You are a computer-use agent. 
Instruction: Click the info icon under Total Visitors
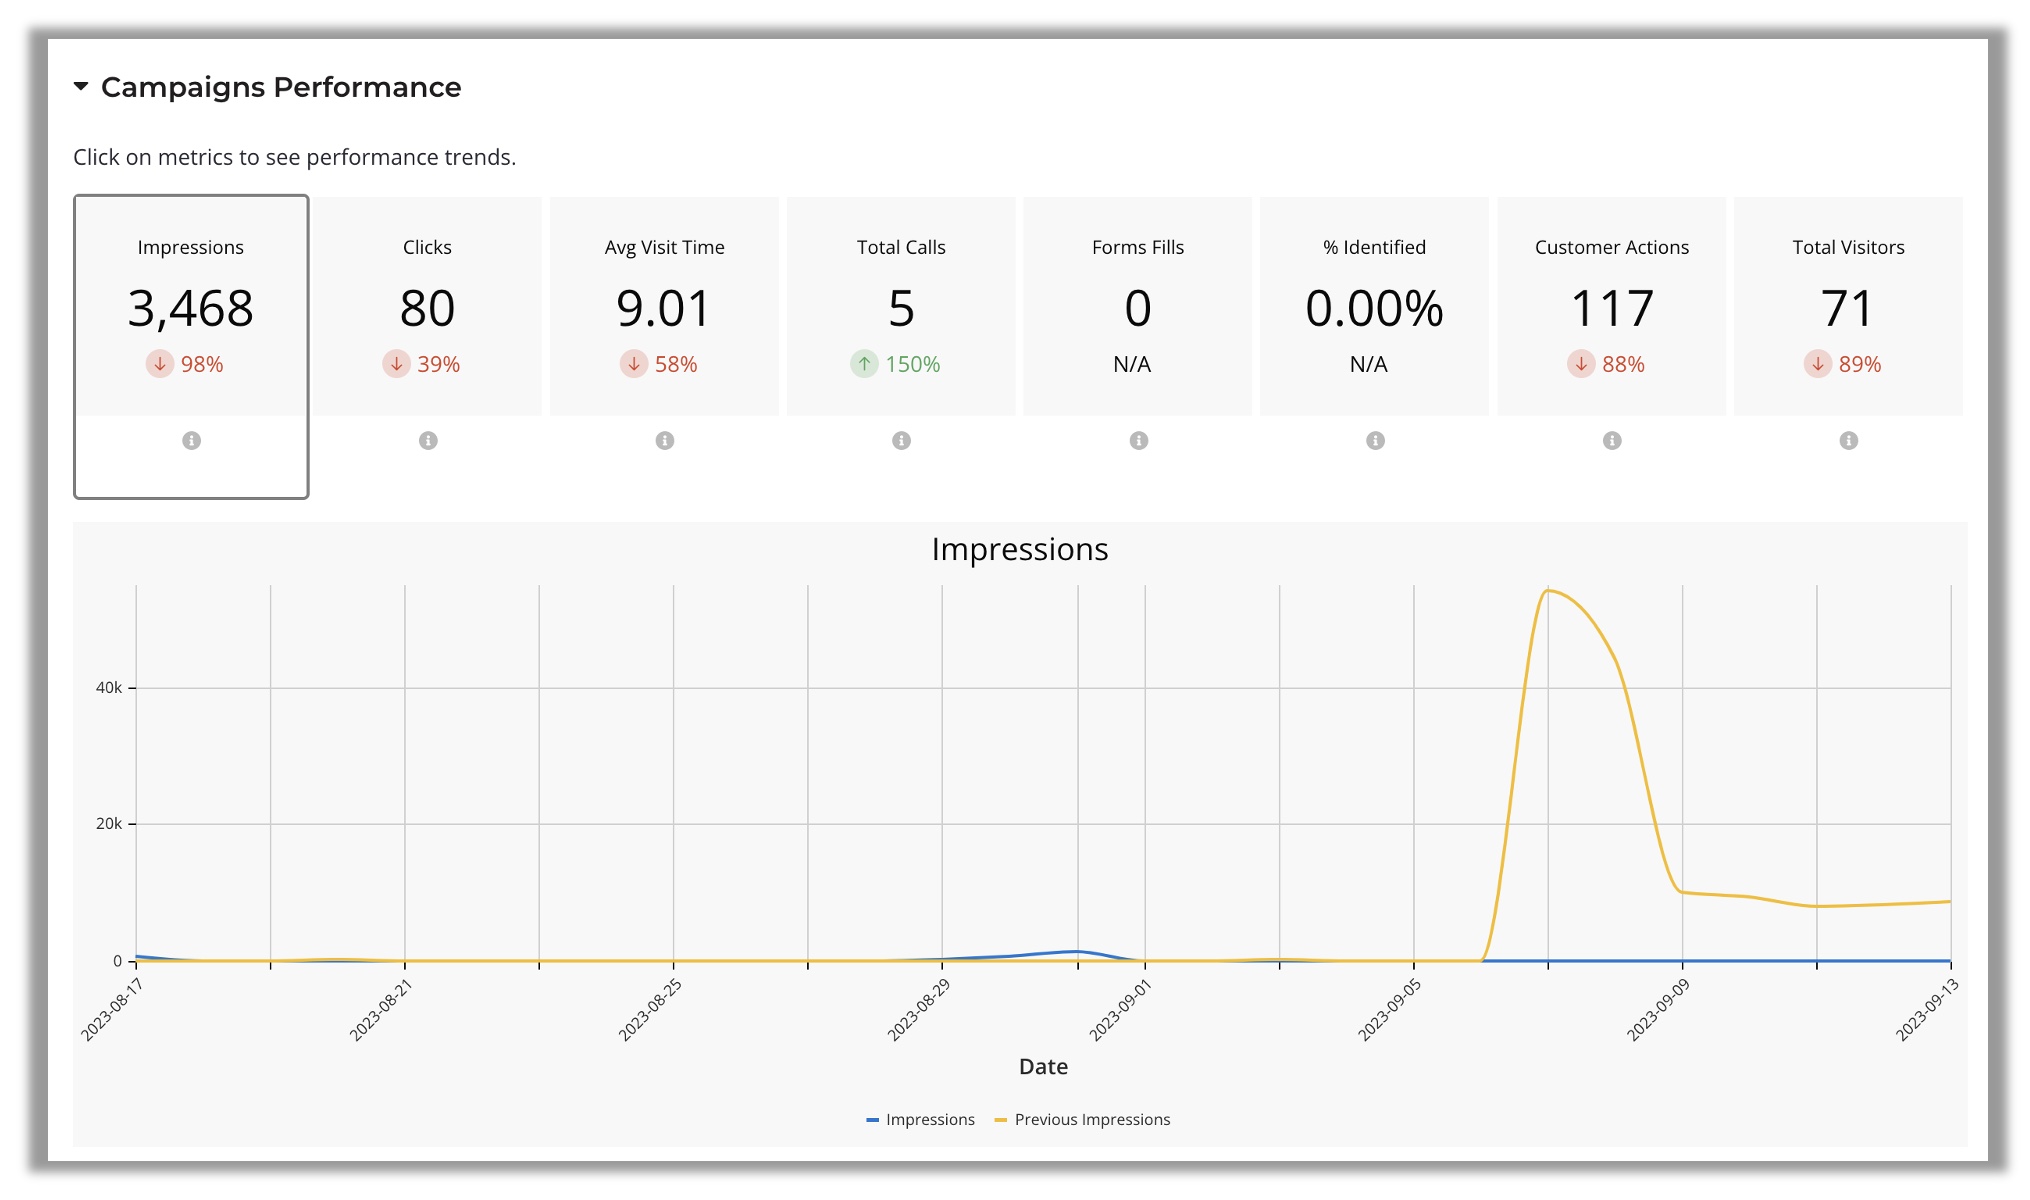1848,438
